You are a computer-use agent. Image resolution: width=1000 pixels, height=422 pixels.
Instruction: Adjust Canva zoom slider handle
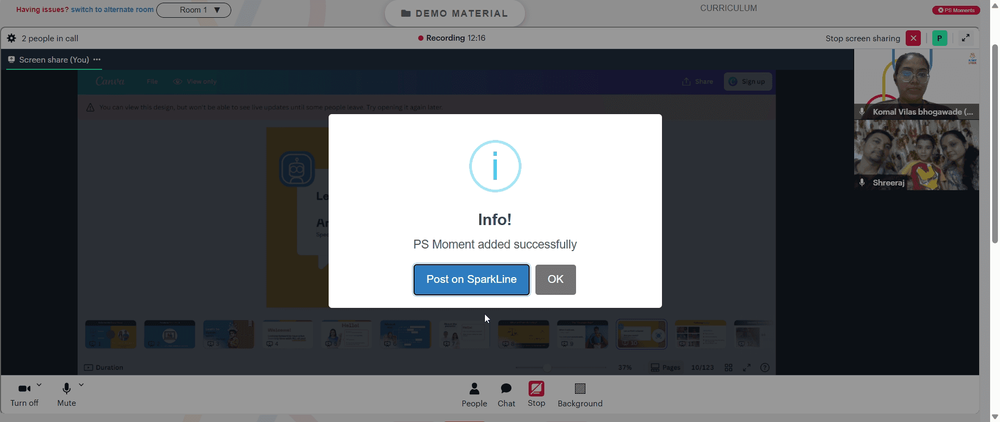(547, 368)
